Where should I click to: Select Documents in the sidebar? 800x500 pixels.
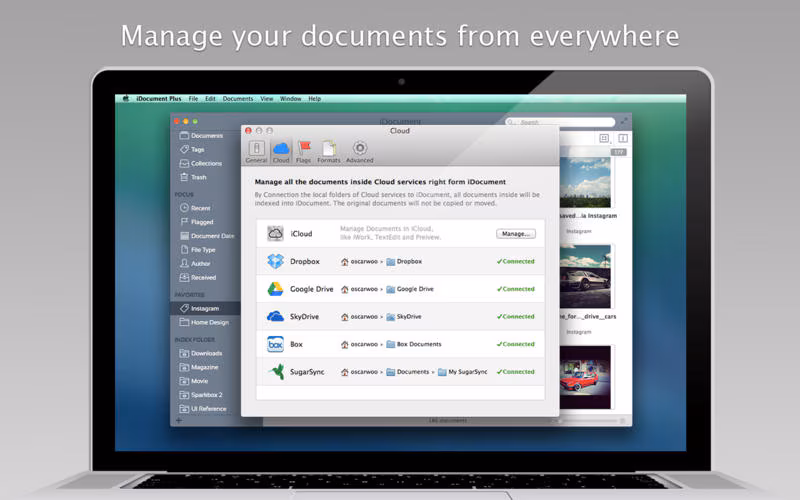(202, 136)
